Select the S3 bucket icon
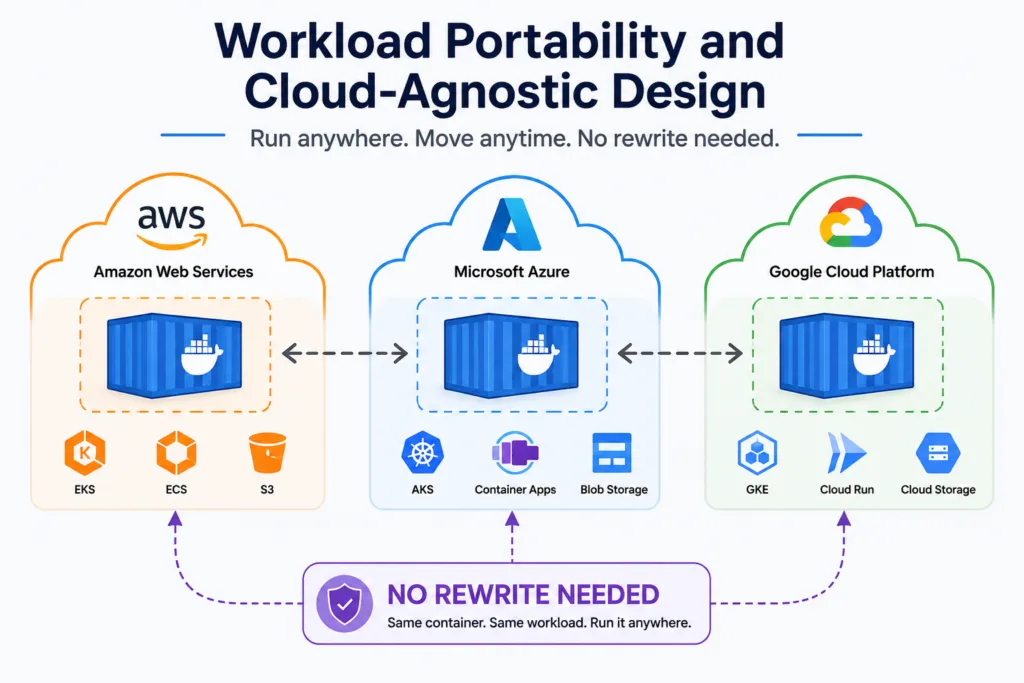The image size is (1024, 683). coord(267,453)
